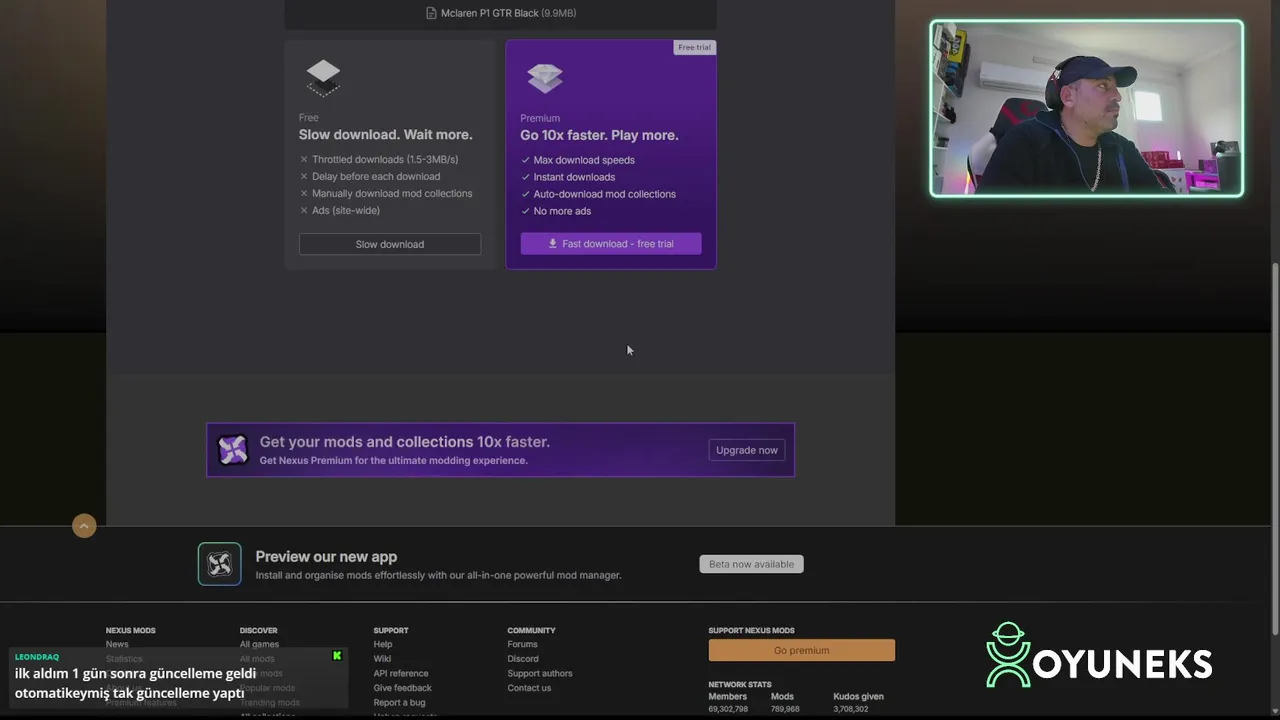
Task: Click Get your mods and collections 10x faster text
Action: tap(405, 442)
